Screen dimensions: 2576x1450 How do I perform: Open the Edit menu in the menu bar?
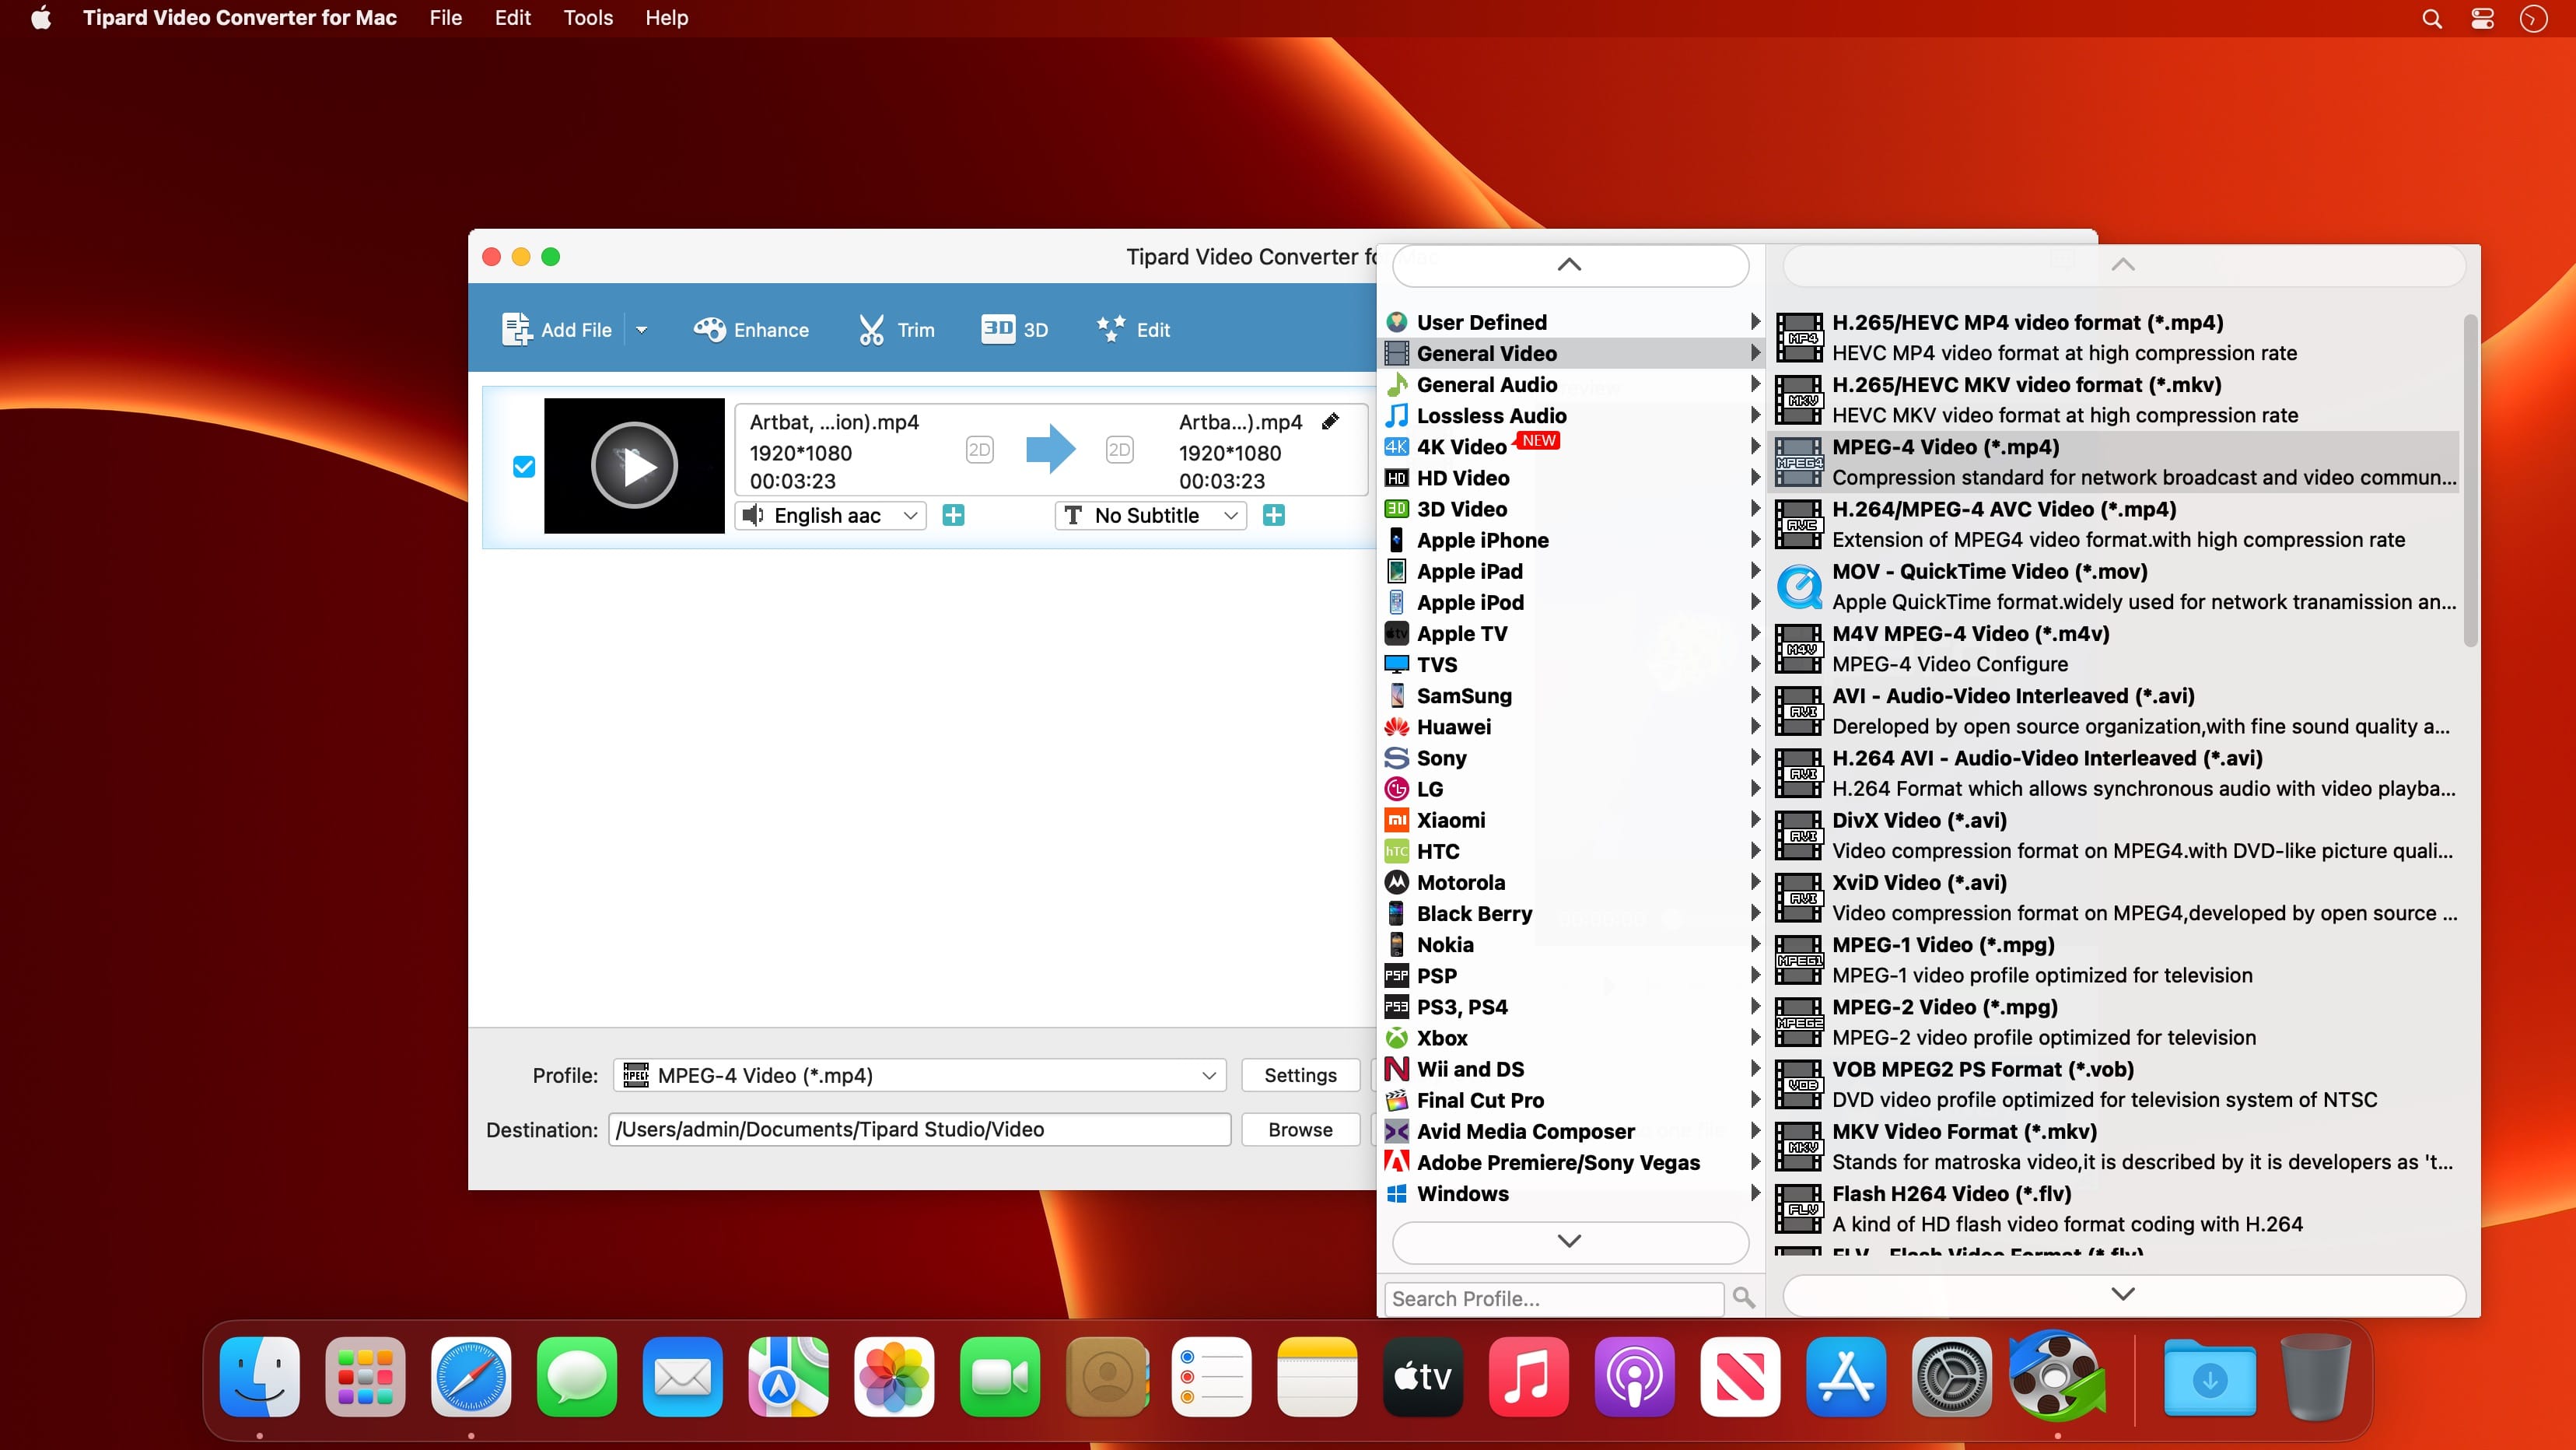click(513, 18)
